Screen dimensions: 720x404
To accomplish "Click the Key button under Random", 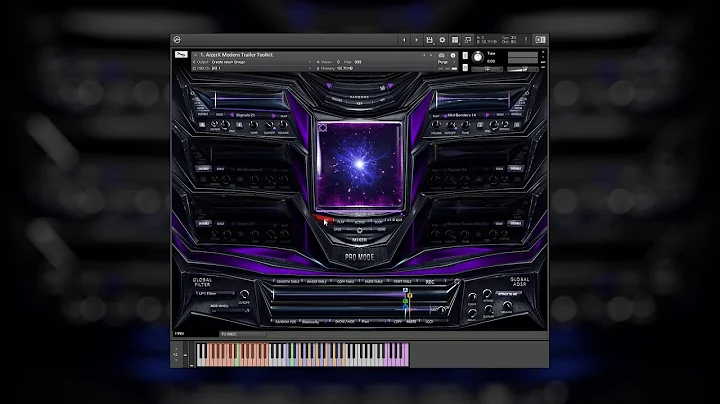I will pyautogui.click(x=360, y=104).
